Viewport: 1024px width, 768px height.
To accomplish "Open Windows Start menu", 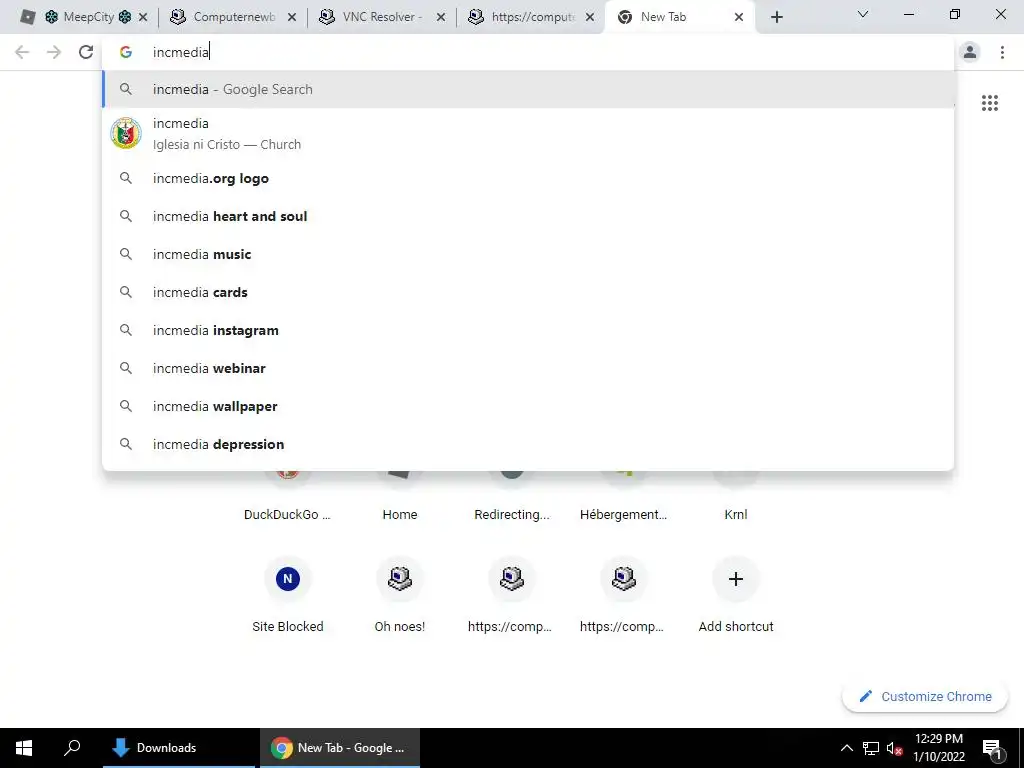I will click(24, 748).
